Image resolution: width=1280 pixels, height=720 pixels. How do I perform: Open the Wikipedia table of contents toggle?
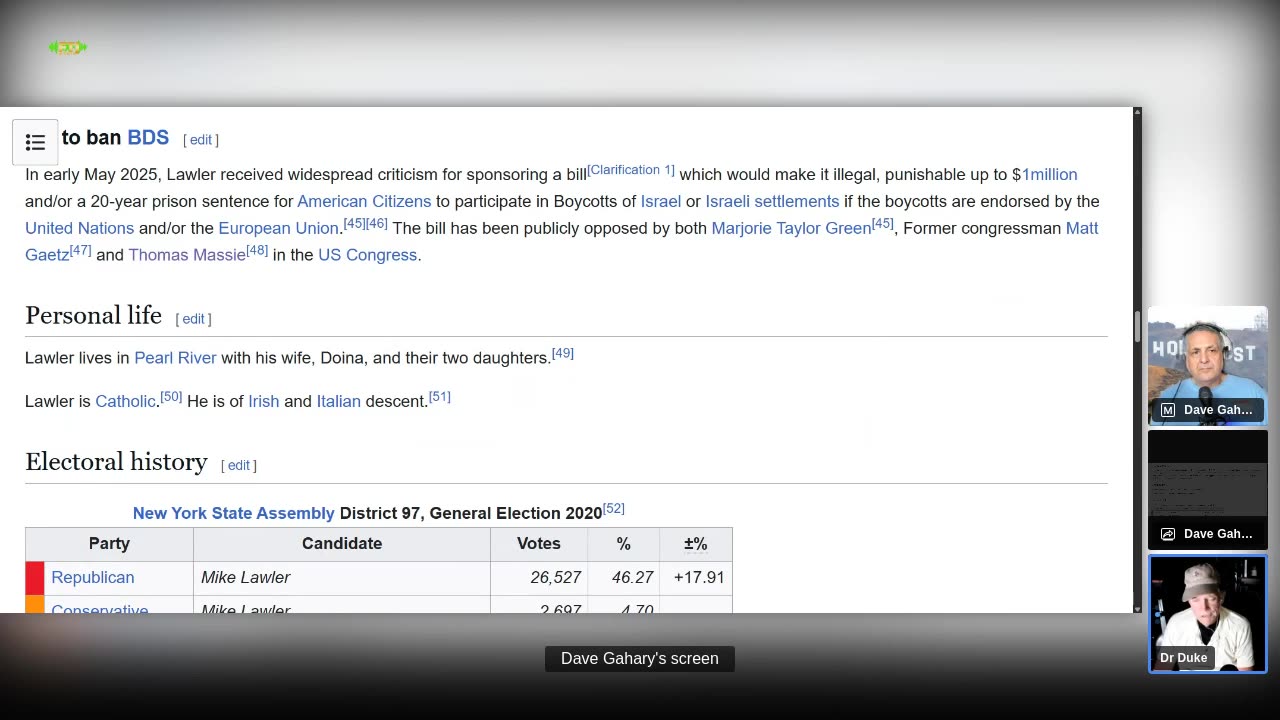35,143
